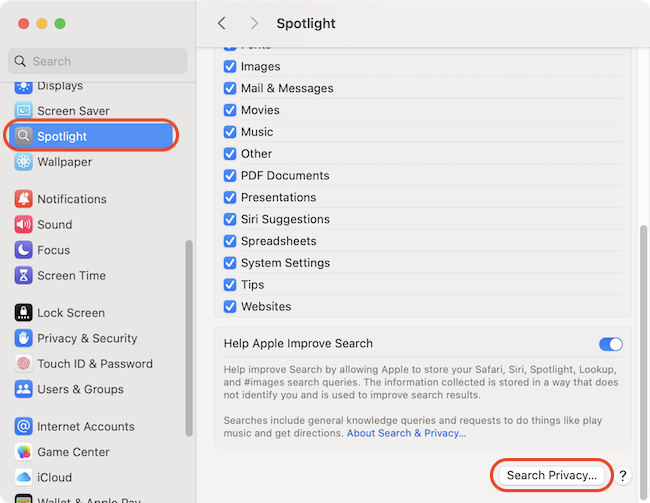Open the About Search & Privacy link

[406, 433]
